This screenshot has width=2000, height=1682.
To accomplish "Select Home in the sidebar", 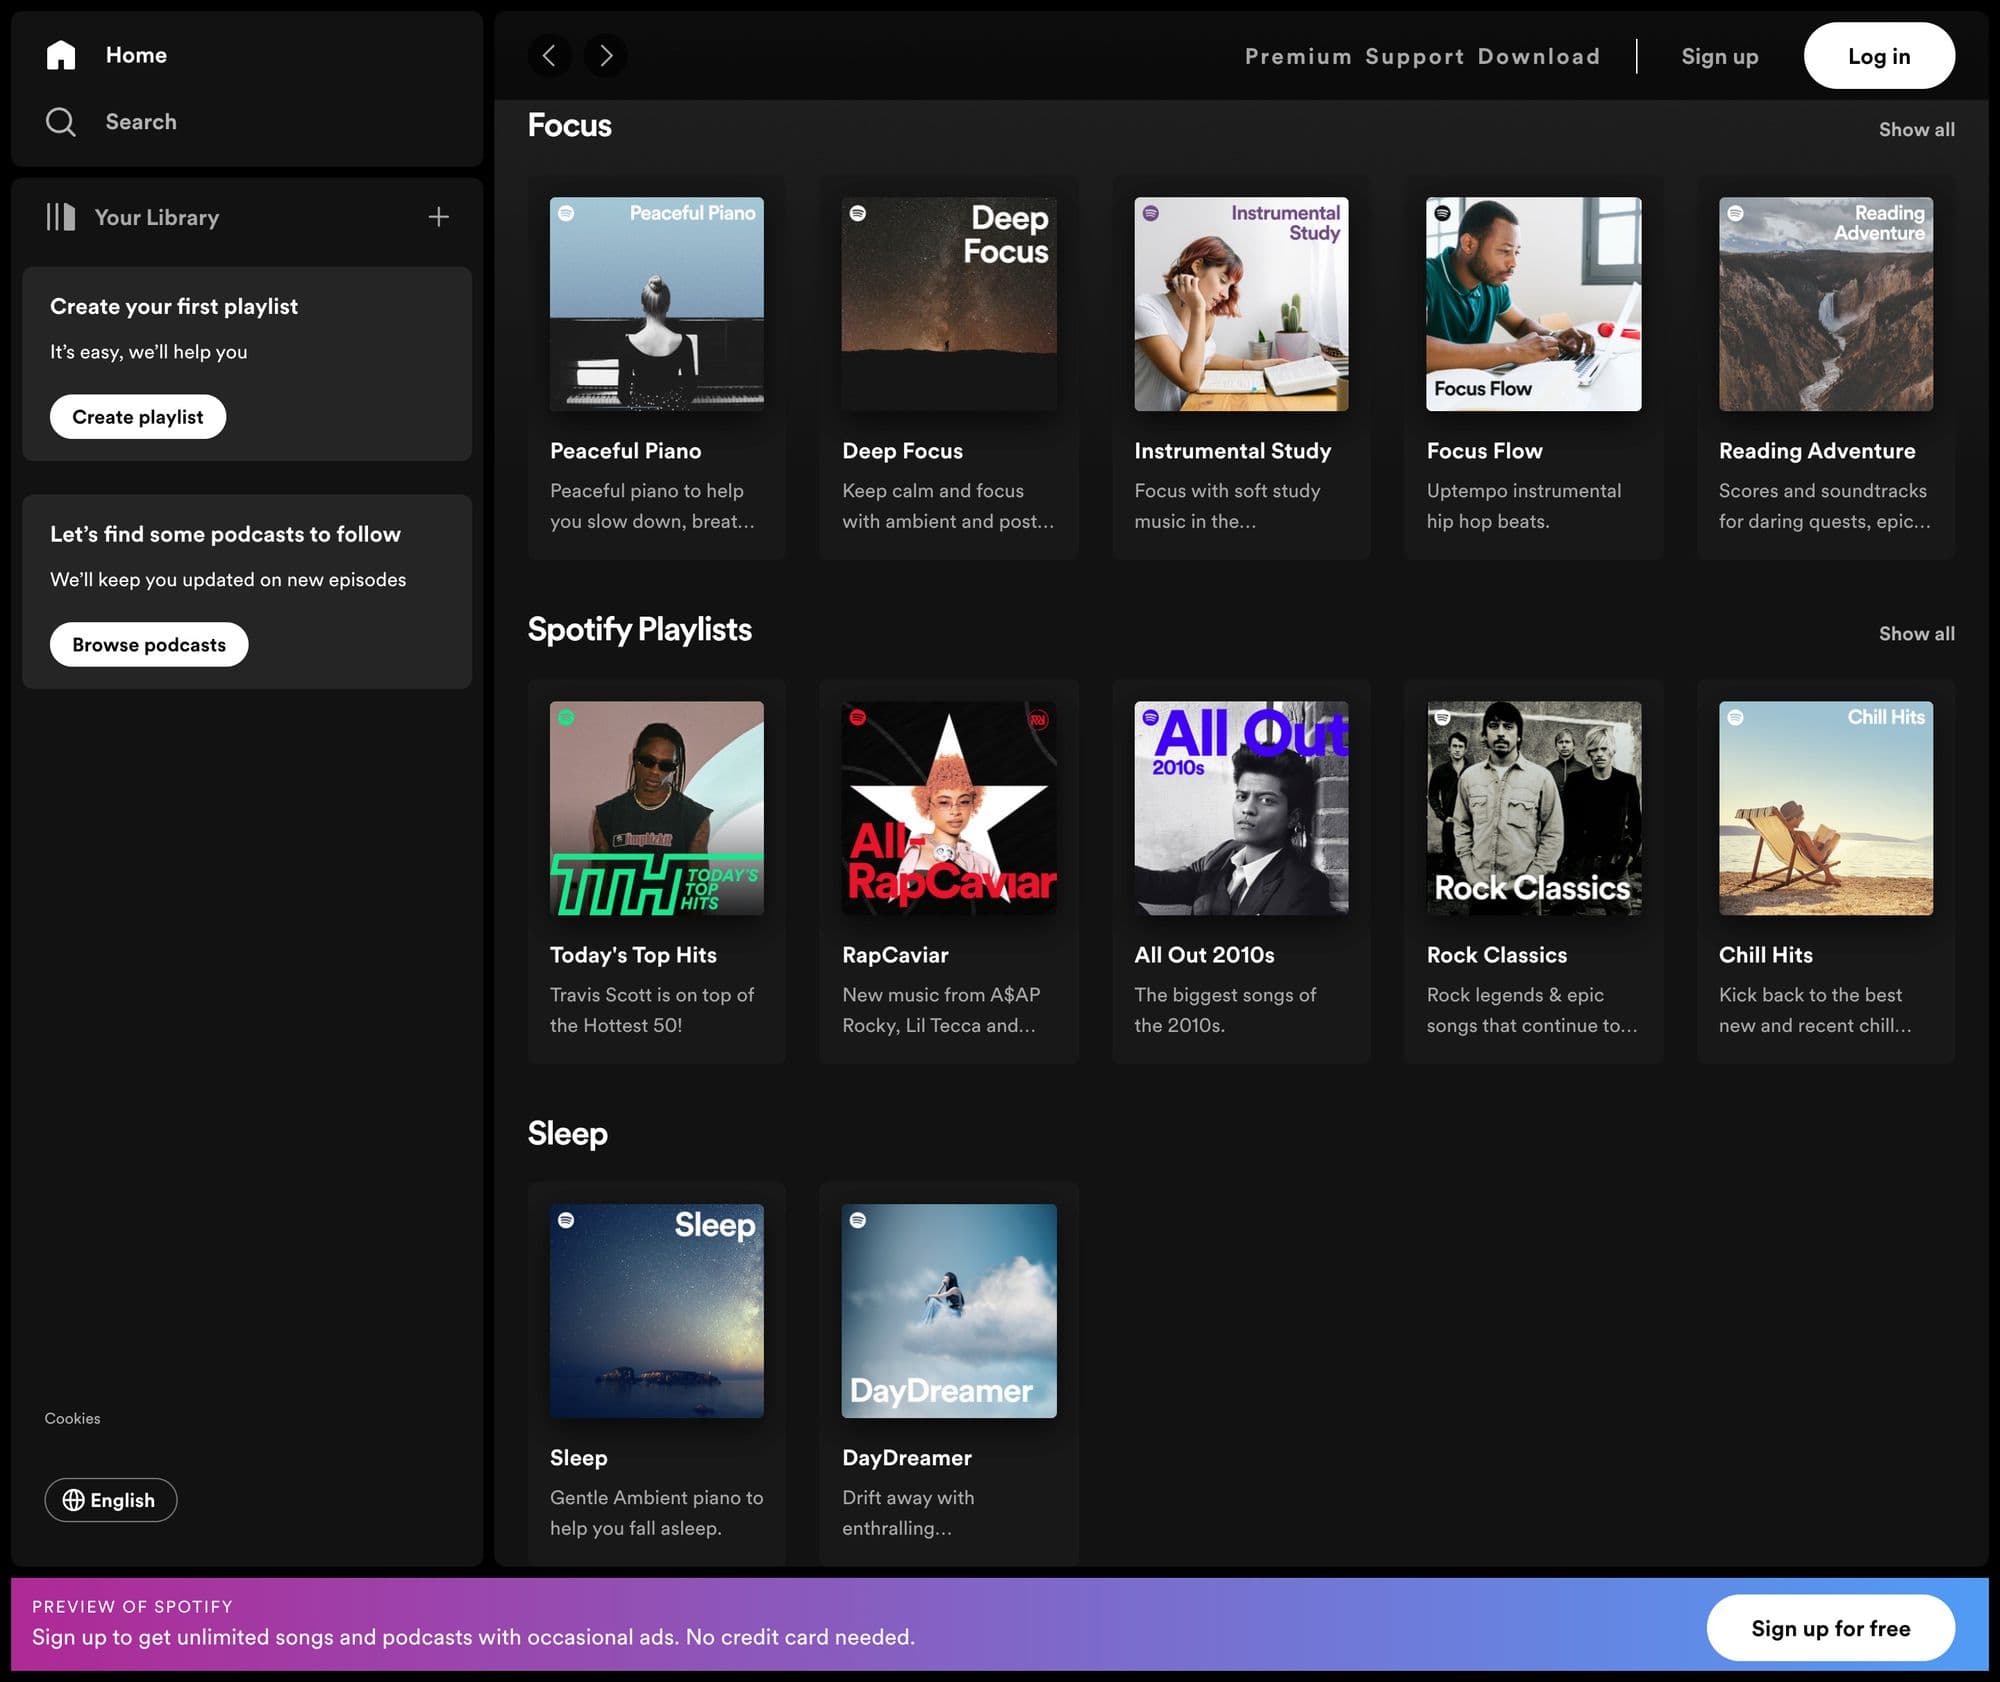I will [x=136, y=55].
